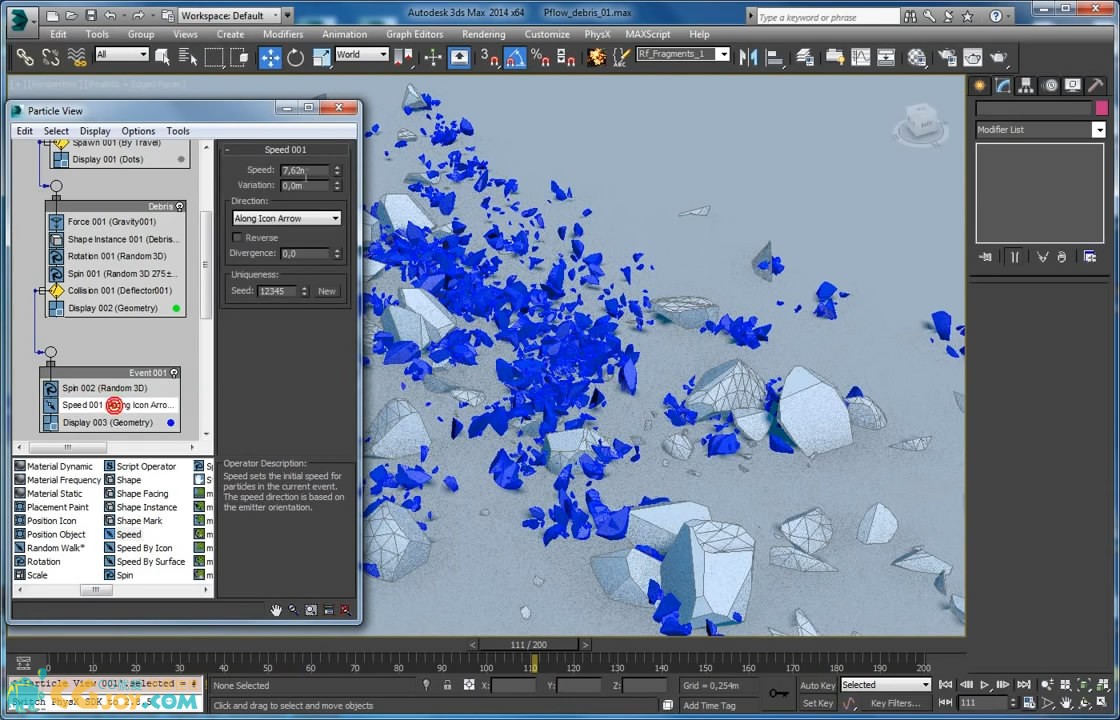Open the MAXScript menu
1120x720 pixels.
[648, 34]
